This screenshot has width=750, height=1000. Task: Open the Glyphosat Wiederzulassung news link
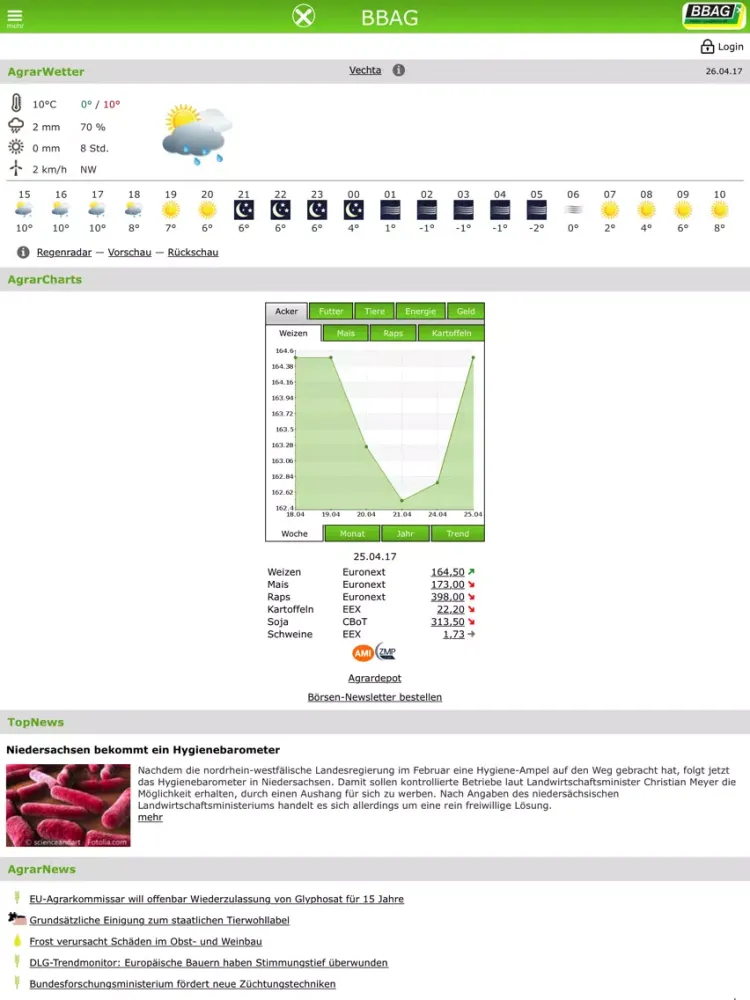[x=216, y=899]
